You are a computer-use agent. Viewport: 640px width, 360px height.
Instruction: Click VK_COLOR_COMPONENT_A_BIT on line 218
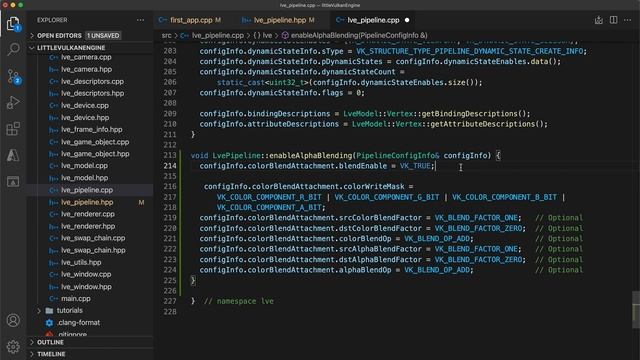click(x=269, y=207)
